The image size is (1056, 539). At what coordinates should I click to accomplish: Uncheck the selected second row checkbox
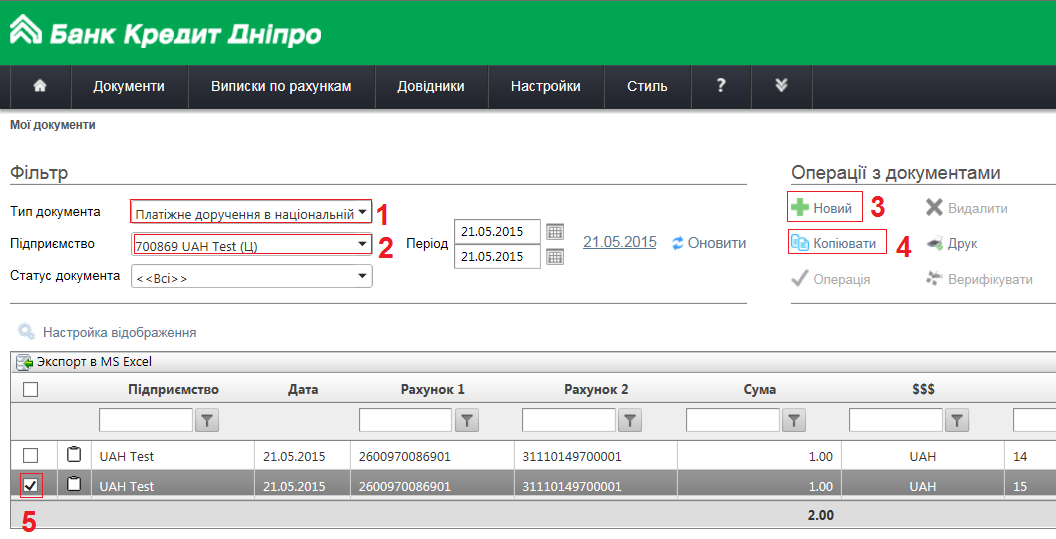click(x=30, y=486)
